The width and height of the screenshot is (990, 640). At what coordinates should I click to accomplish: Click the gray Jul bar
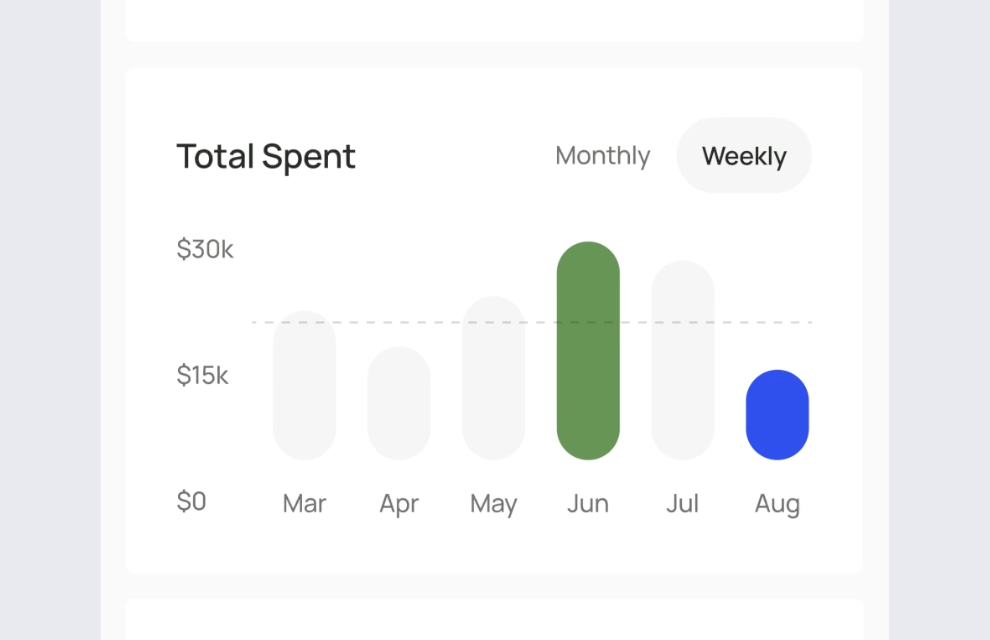(683, 360)
